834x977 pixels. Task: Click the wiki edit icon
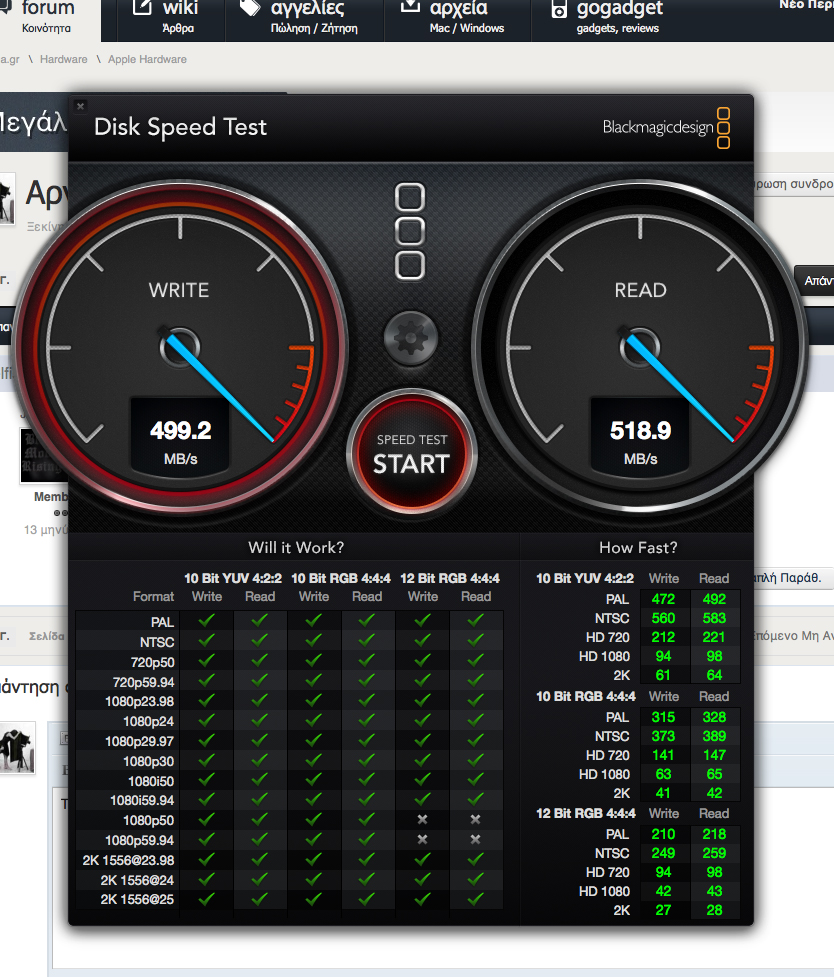click(142, 7)
